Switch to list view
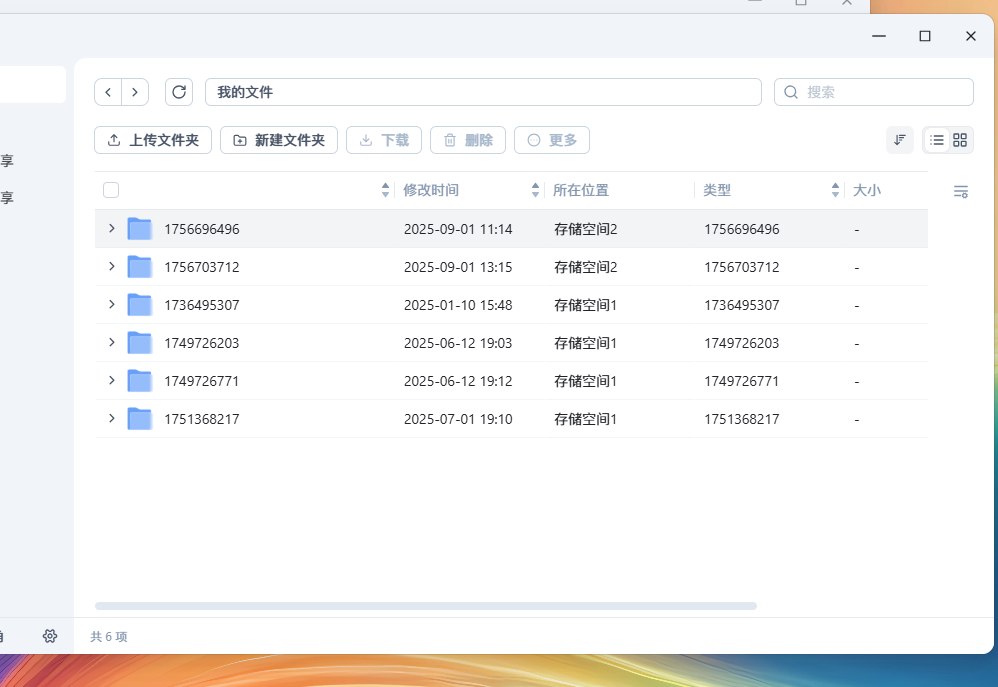This screenshot has width=998, height=687. pyautogui.click(x=936, y=140)
